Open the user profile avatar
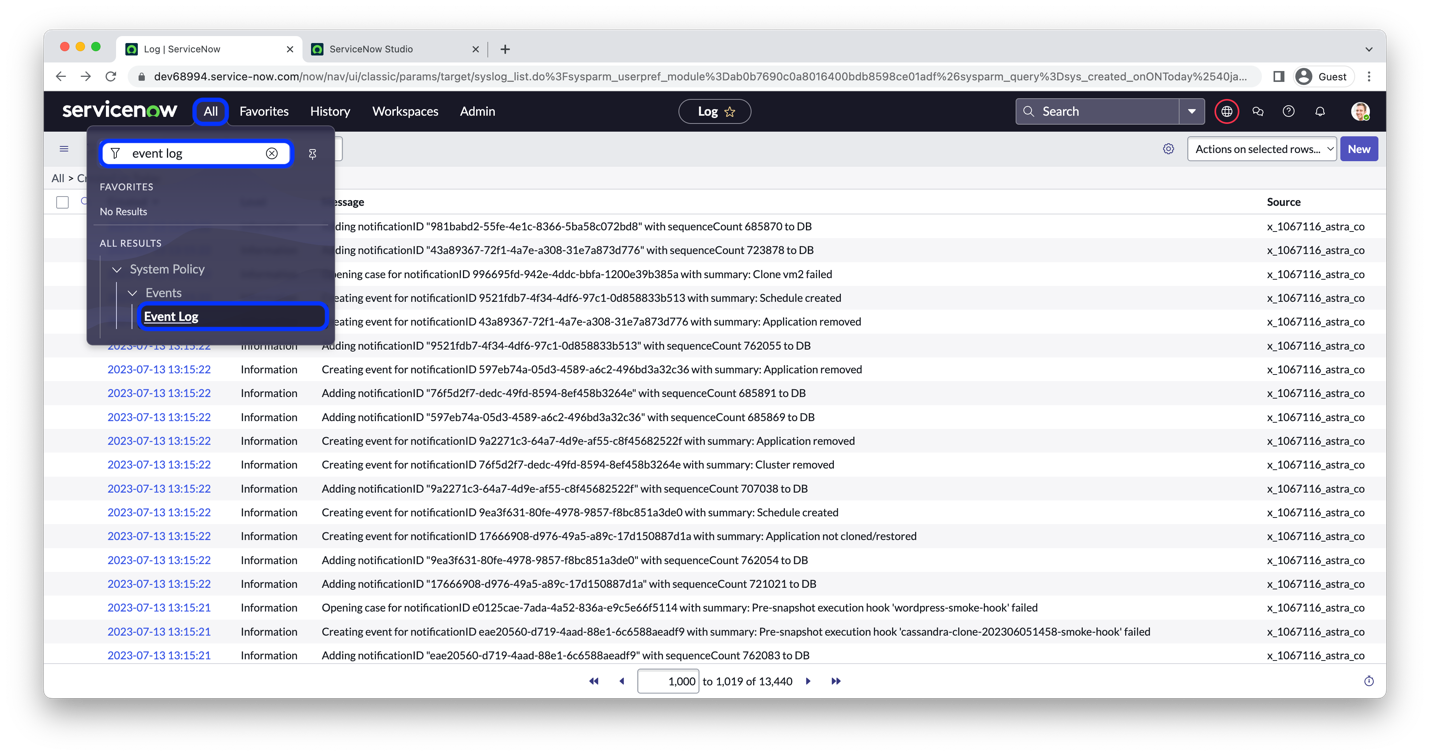Screen dimensions: 1430x756 coord(1360,111)
